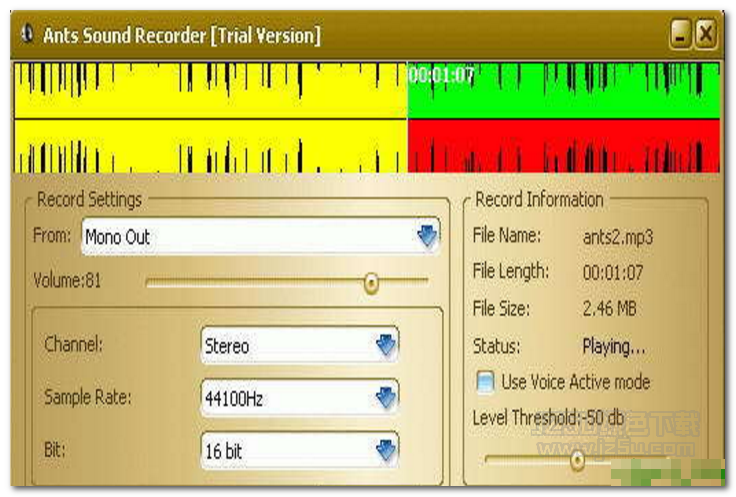Click the red waveform region
The image size is (736, 497).
(x=564, y=146)
